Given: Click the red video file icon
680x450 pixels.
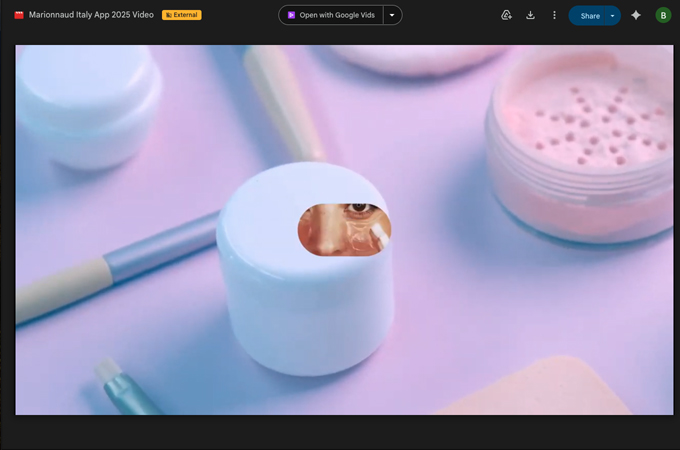Looking at the screenshot, I should coord(19,15).
